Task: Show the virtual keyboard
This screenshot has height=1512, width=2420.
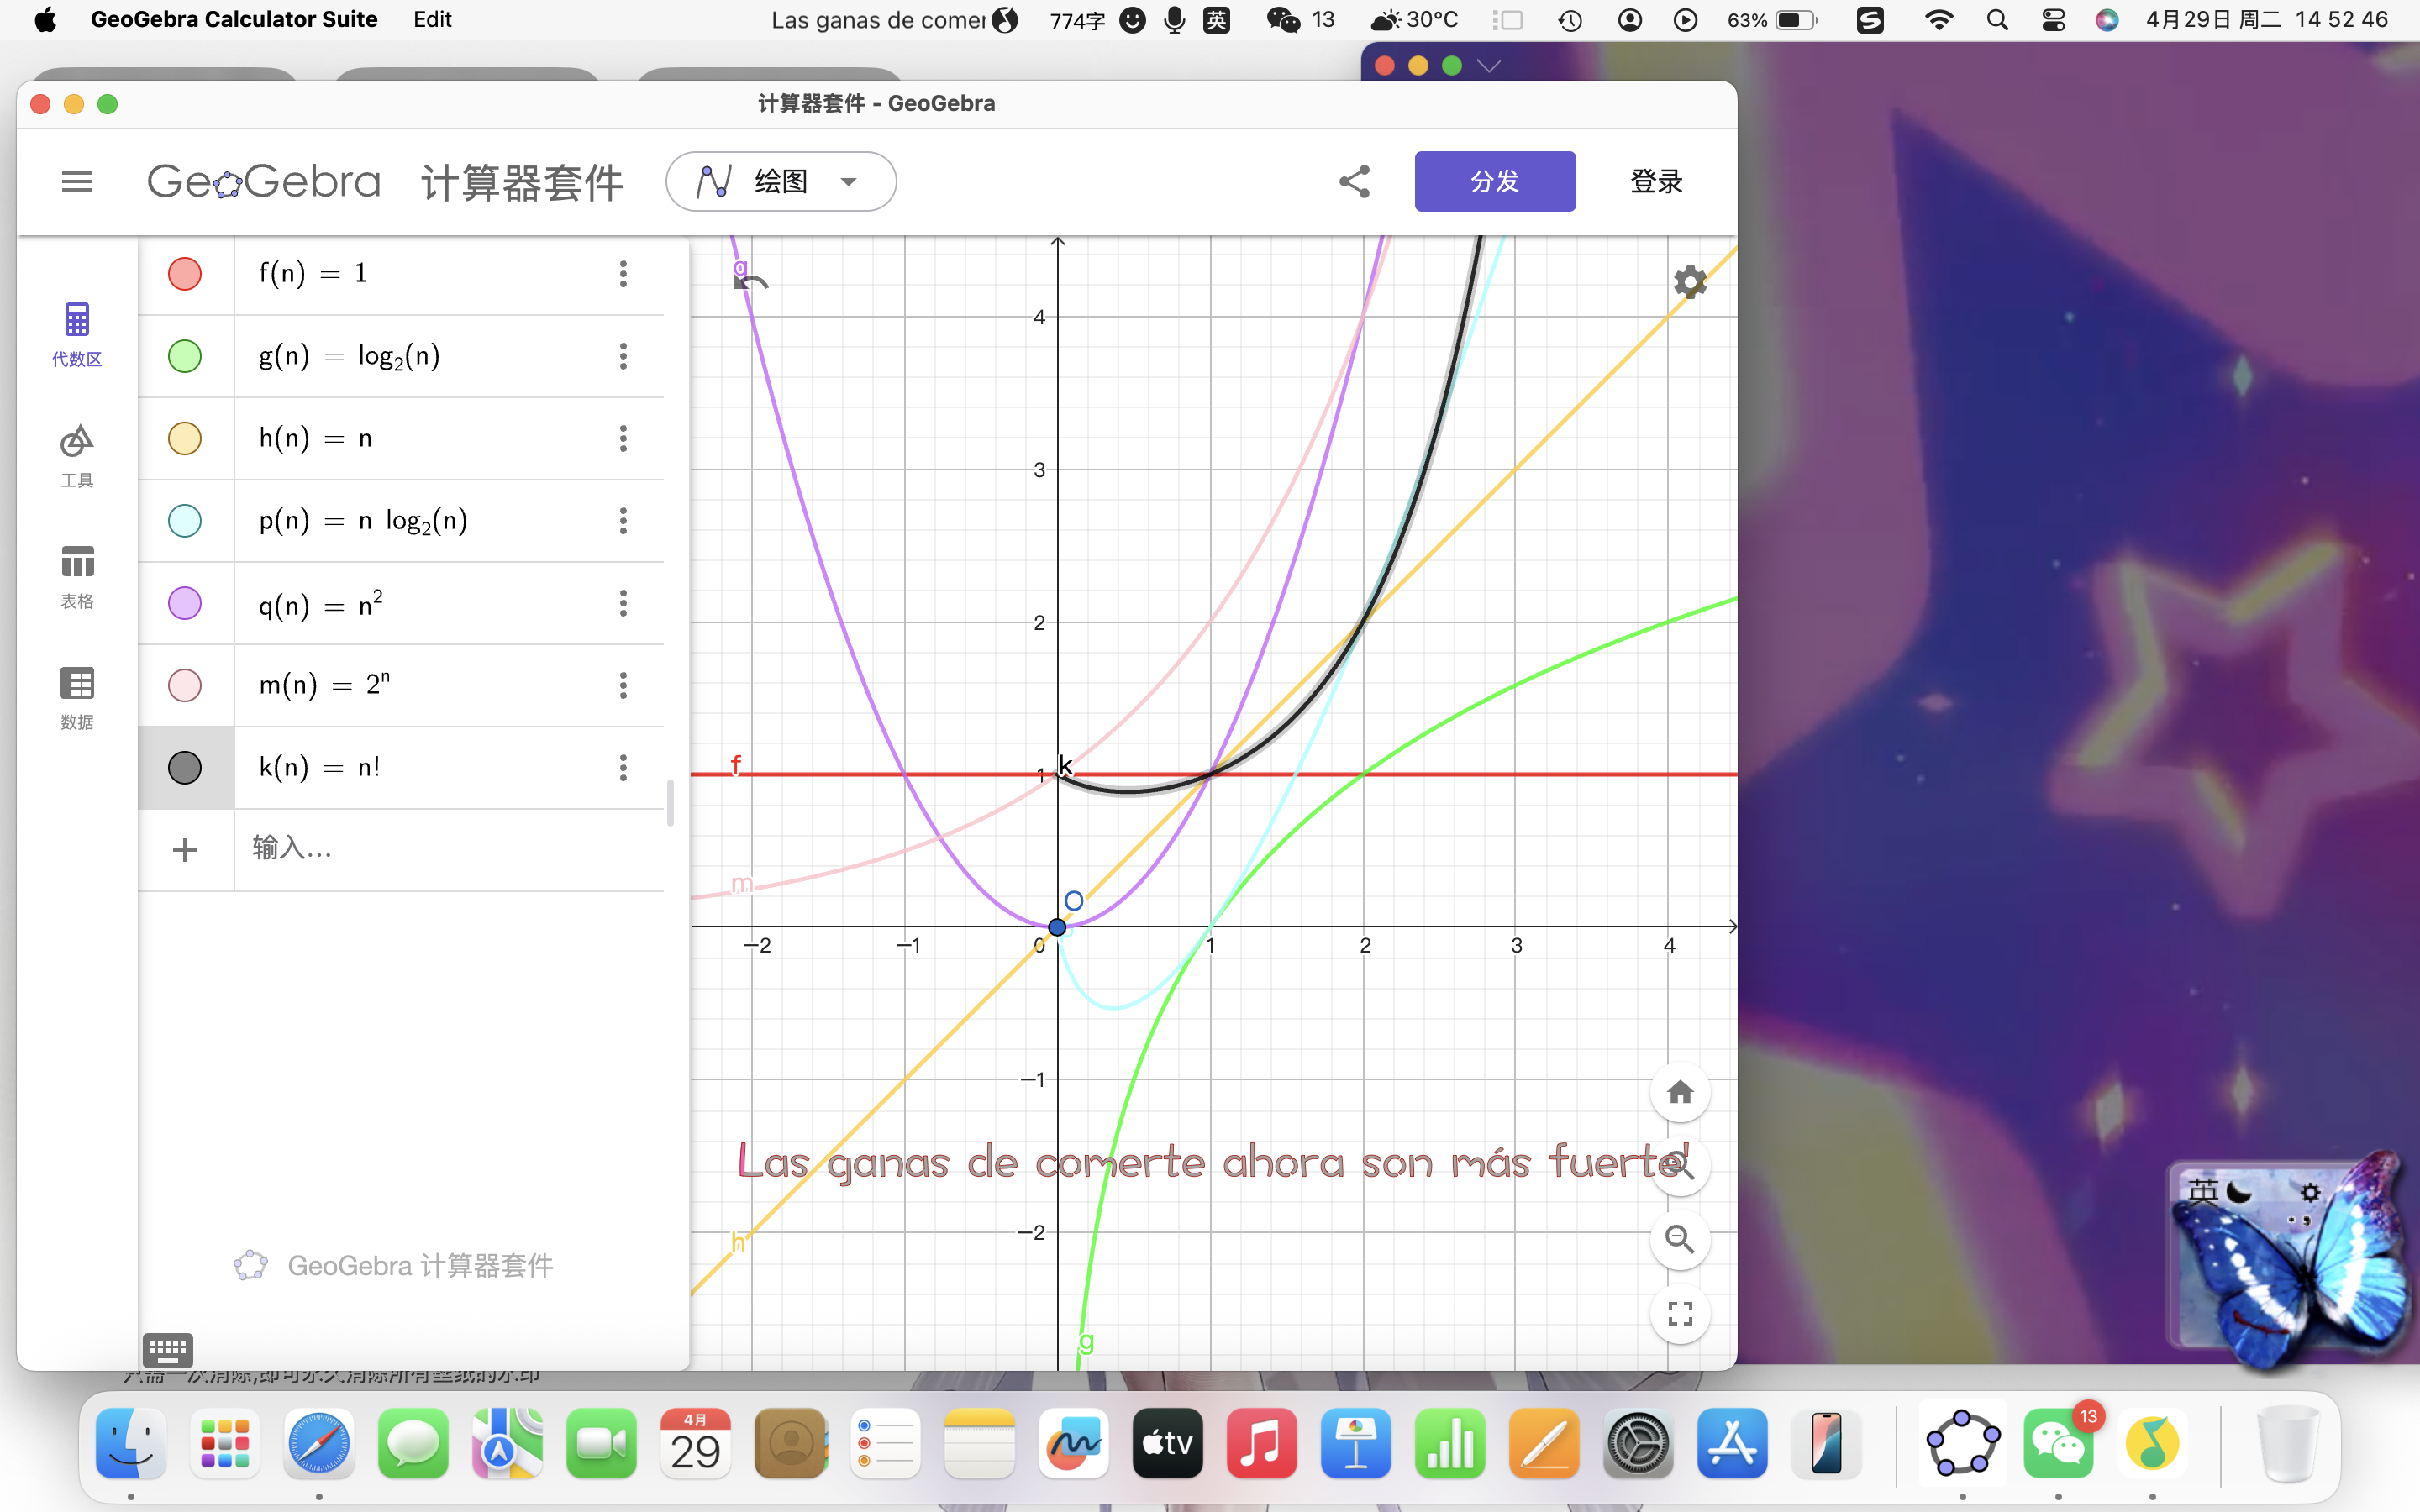Action: [x=167, y=1350]
